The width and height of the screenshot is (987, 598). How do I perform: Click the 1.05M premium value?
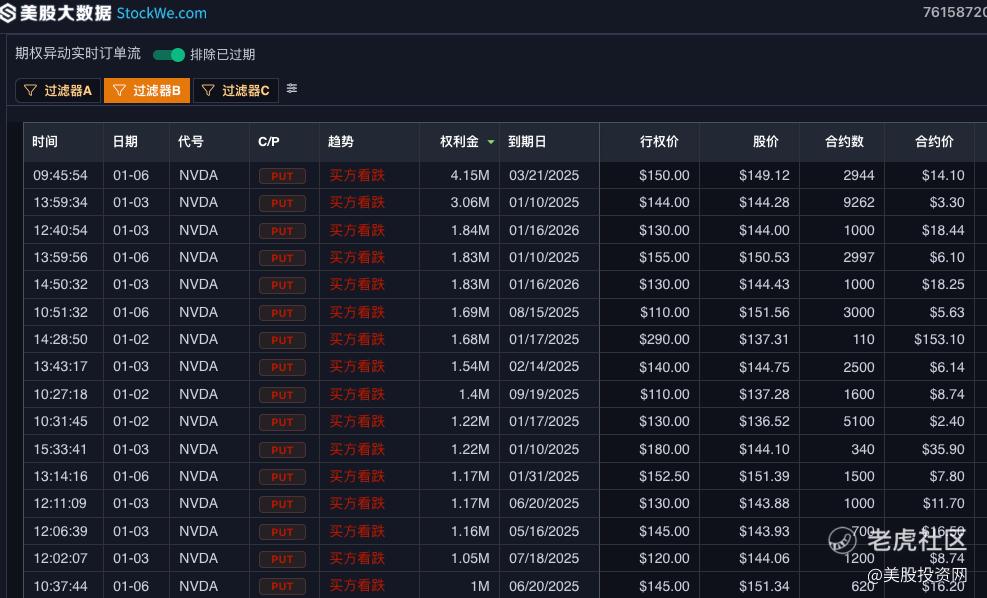coord(470,558)
